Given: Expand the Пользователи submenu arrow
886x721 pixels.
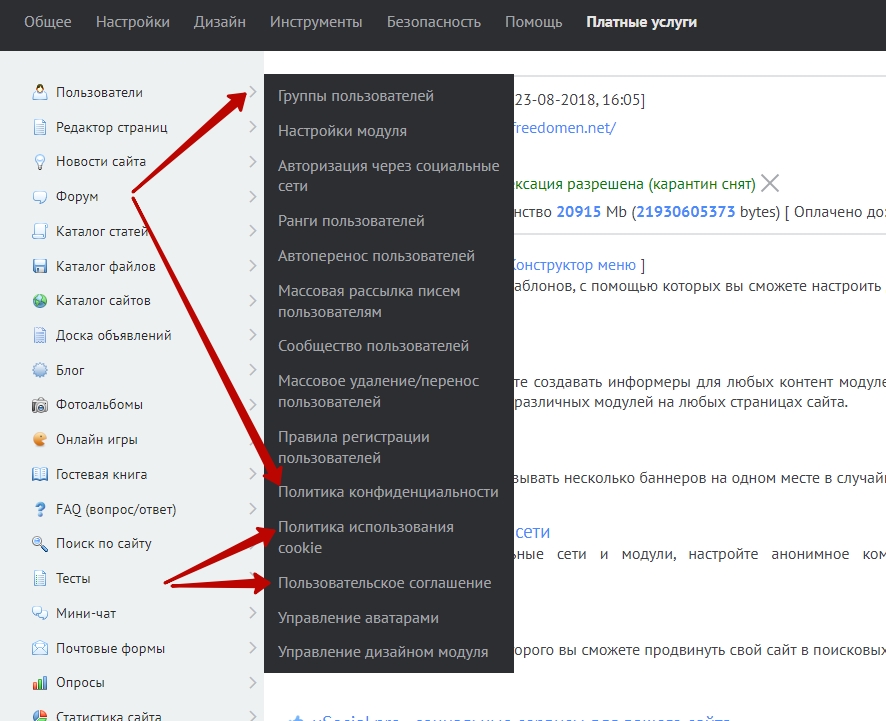Looking at the screenshot, I should pyautogui.click(x=252, y=93).
